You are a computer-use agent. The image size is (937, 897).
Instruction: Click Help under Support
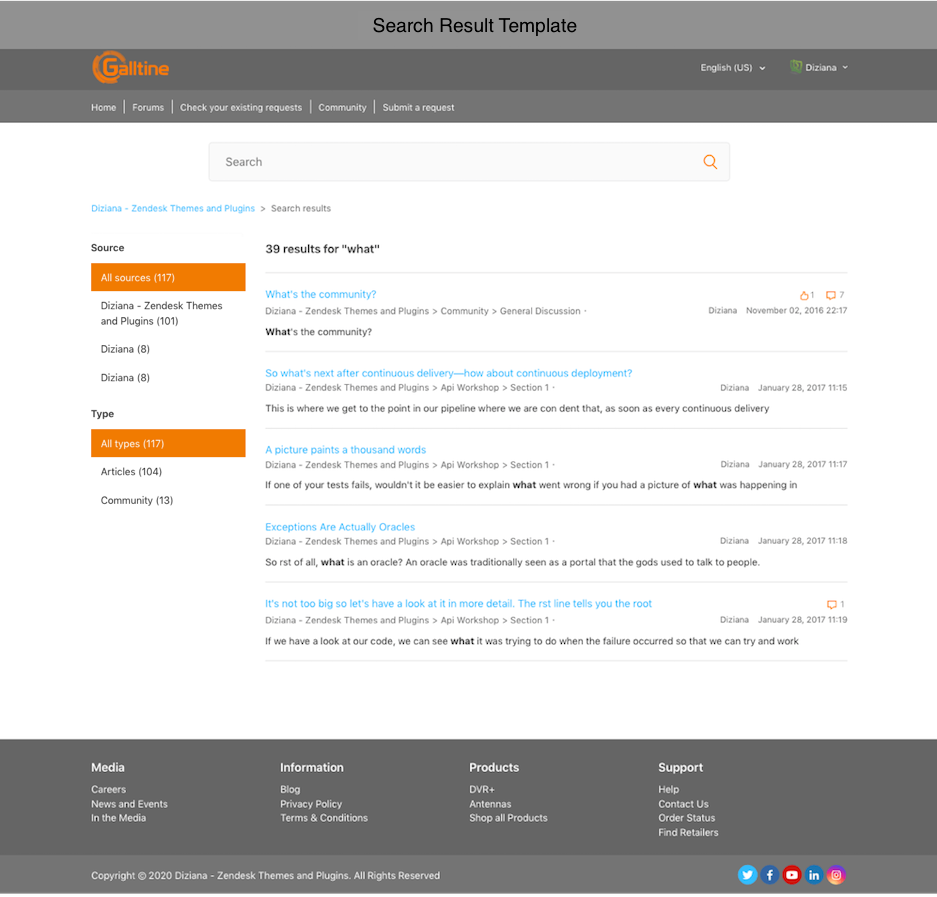[669, 789]
